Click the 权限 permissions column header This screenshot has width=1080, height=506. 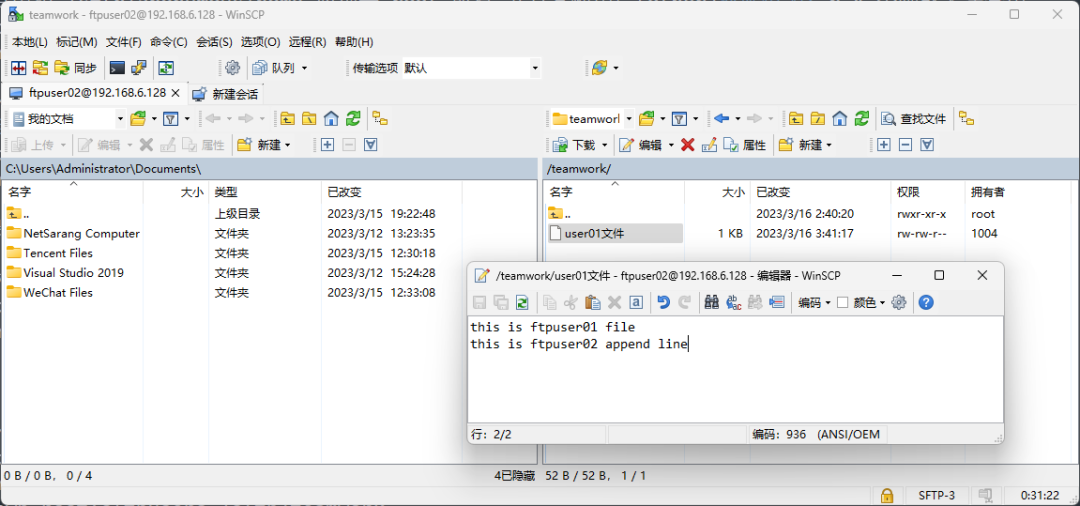(927, 192)
